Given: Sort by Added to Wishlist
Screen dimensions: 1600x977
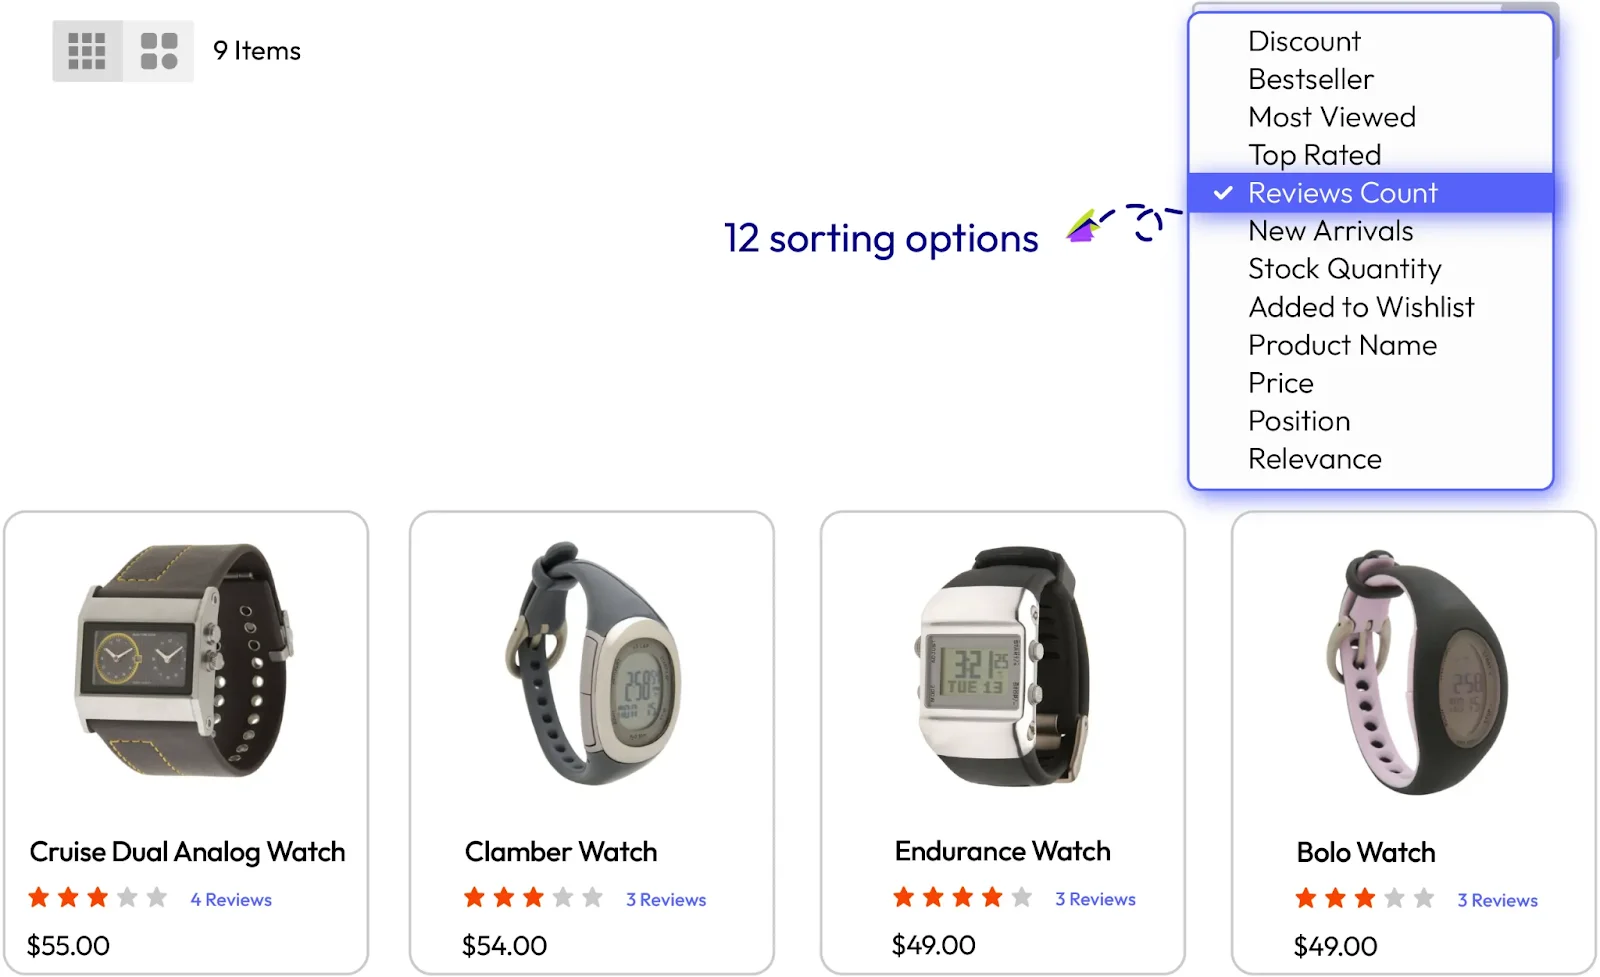Looking at the screenshot, I should pyautogui.click(x=1360, y=308).
